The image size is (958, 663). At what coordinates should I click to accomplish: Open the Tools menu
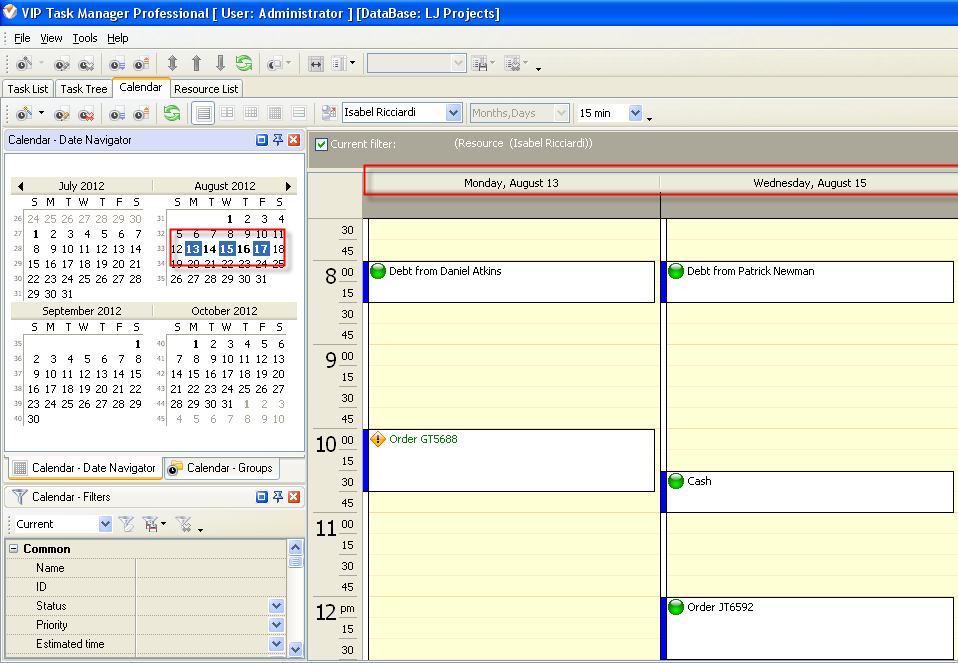click(85, 38)
